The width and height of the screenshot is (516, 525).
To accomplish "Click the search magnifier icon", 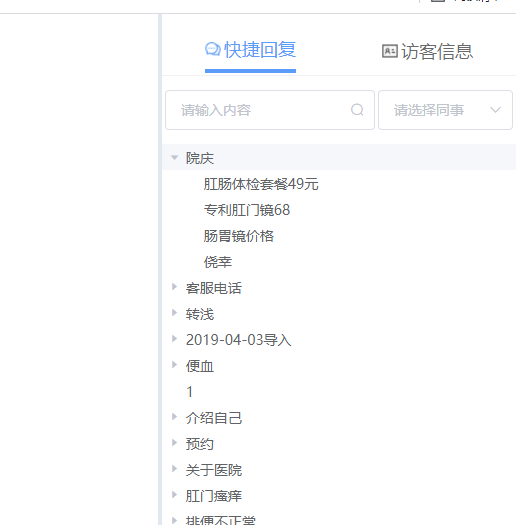I will tap(357, 109).
